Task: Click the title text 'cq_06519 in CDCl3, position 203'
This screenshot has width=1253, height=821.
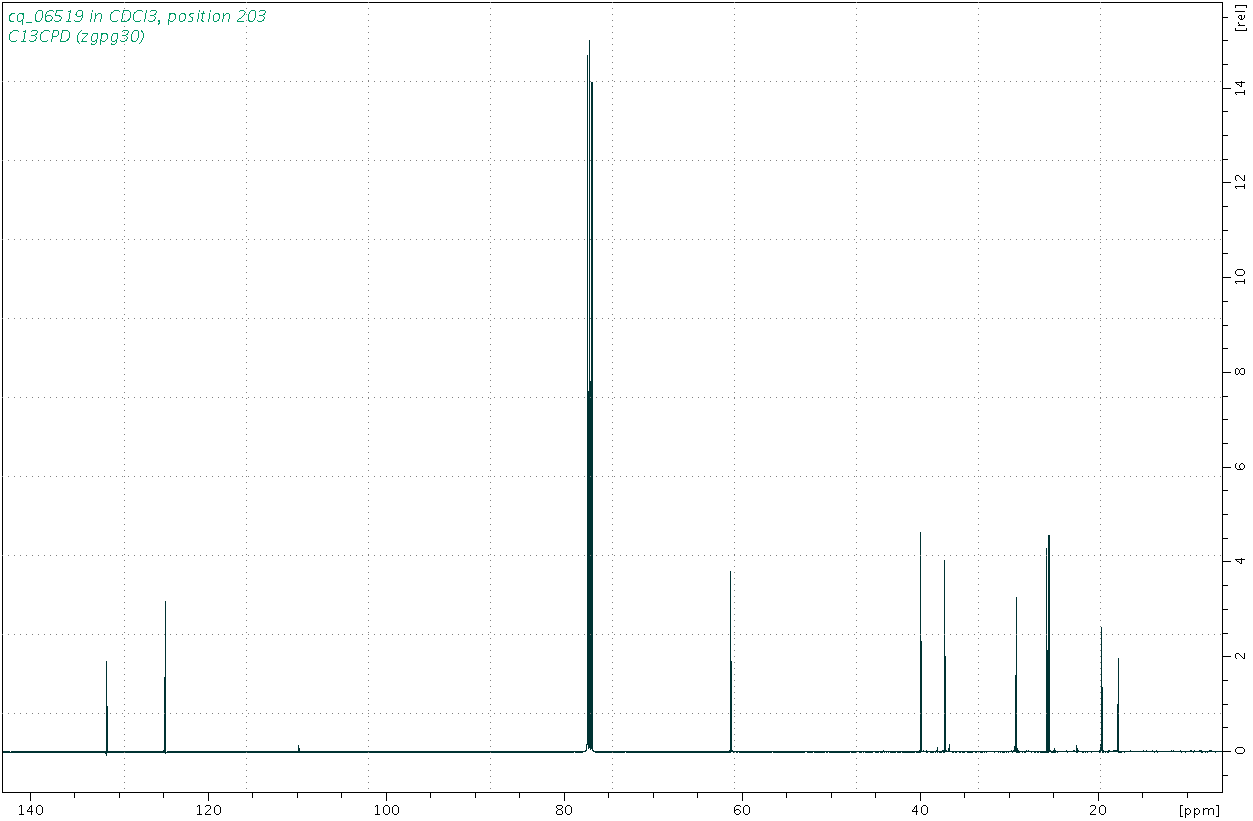Action: (137, 17)
